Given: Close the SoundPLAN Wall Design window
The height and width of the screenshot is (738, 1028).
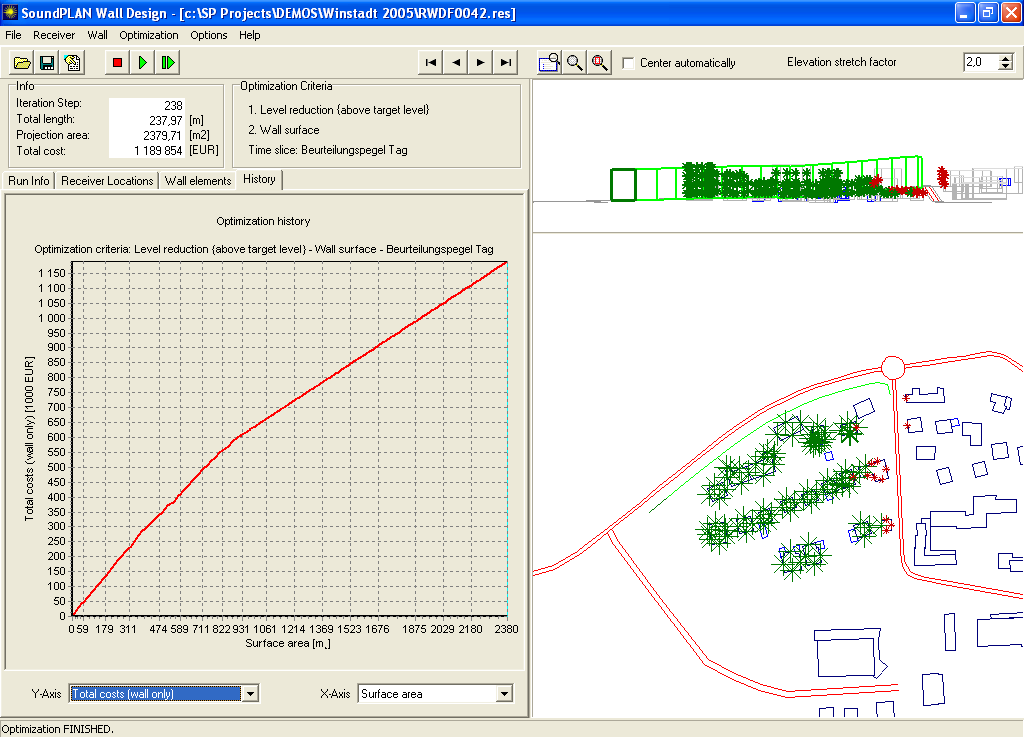Looking at the screenshot, I should pyautogui.click(x=1012, y=12).
